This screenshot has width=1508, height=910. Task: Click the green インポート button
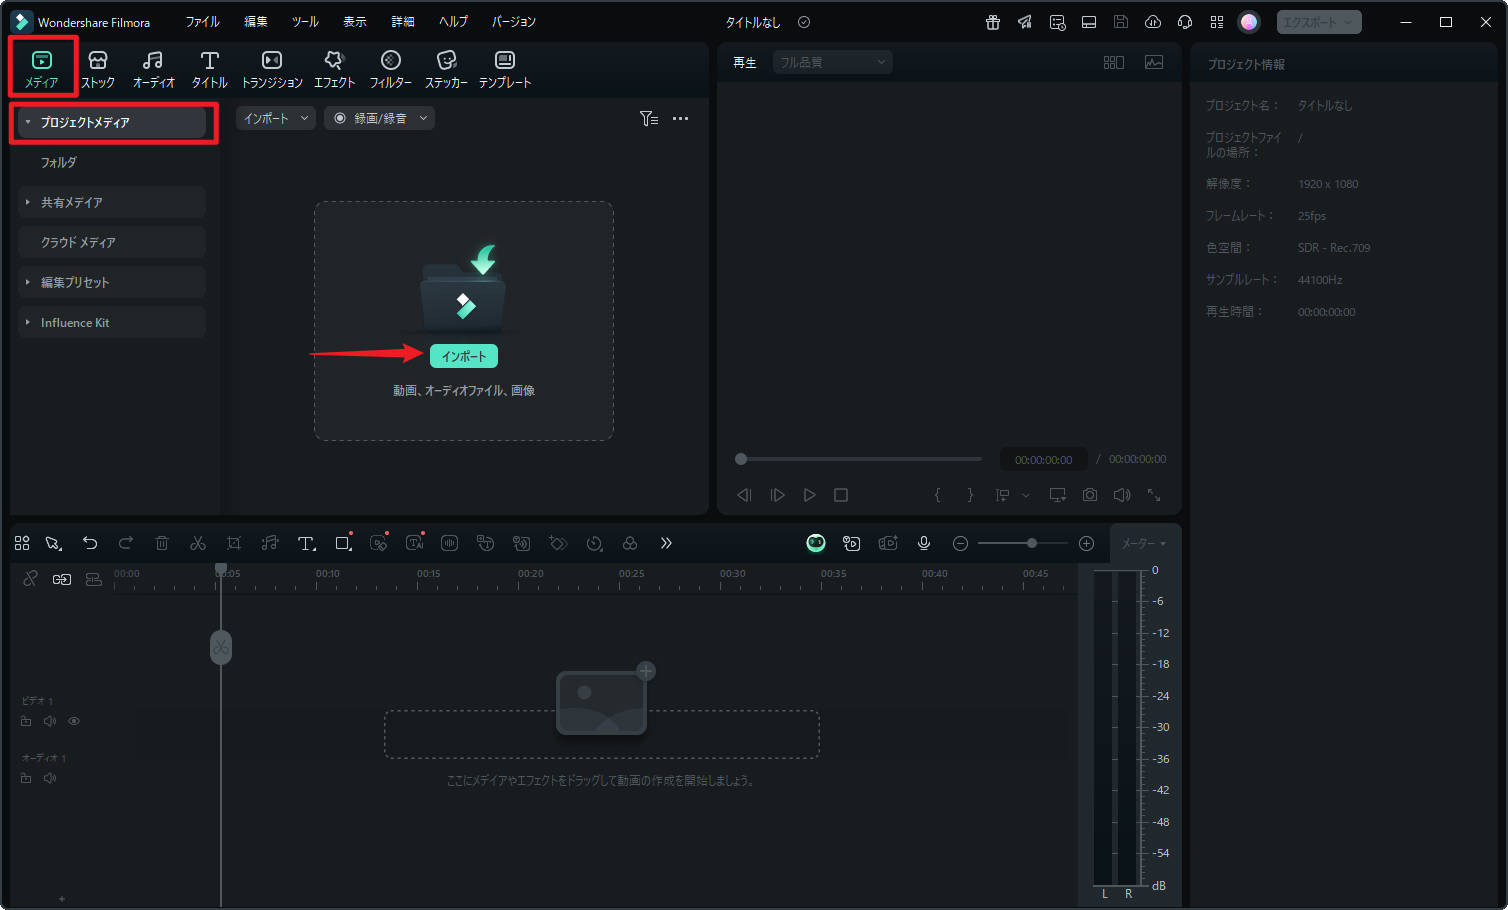pos(464,356)
